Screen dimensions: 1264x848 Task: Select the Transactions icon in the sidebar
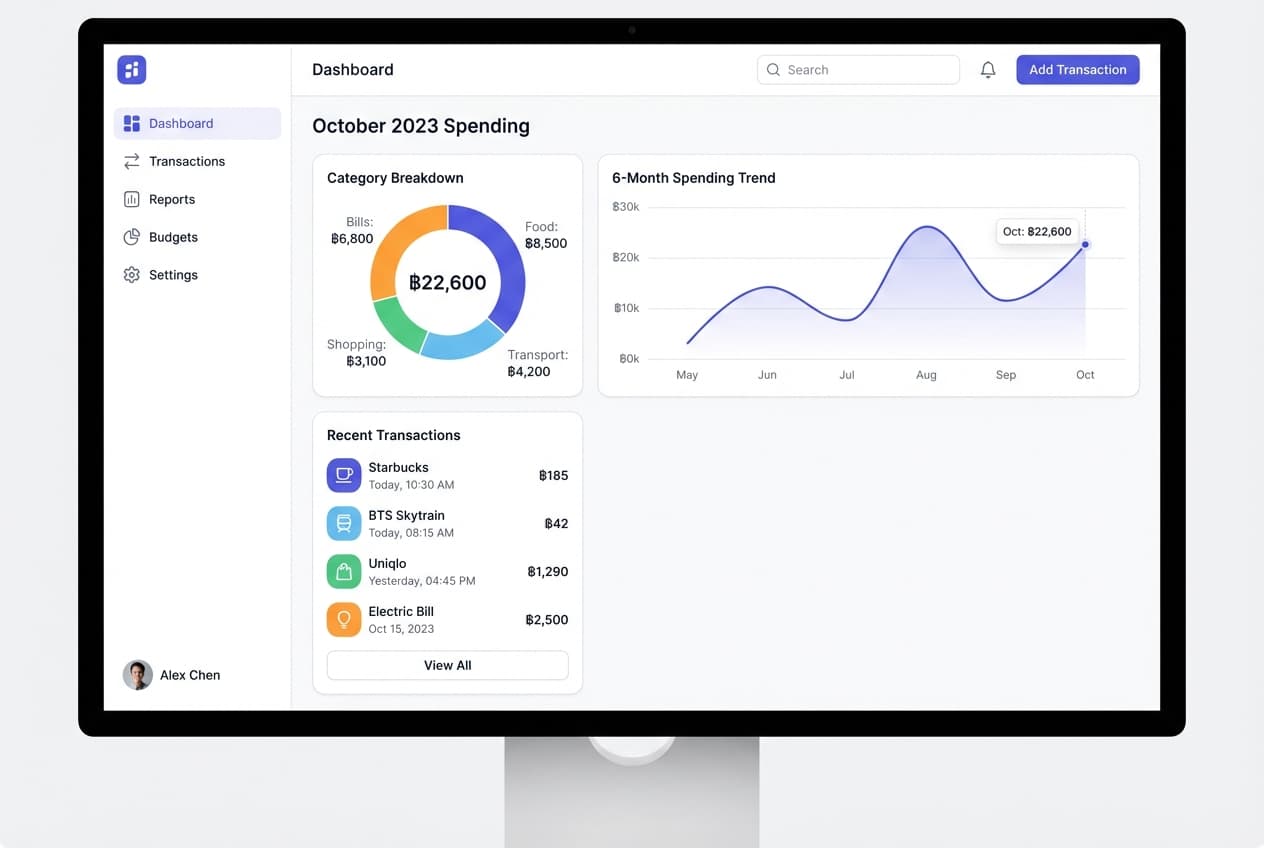click(131, 161)
